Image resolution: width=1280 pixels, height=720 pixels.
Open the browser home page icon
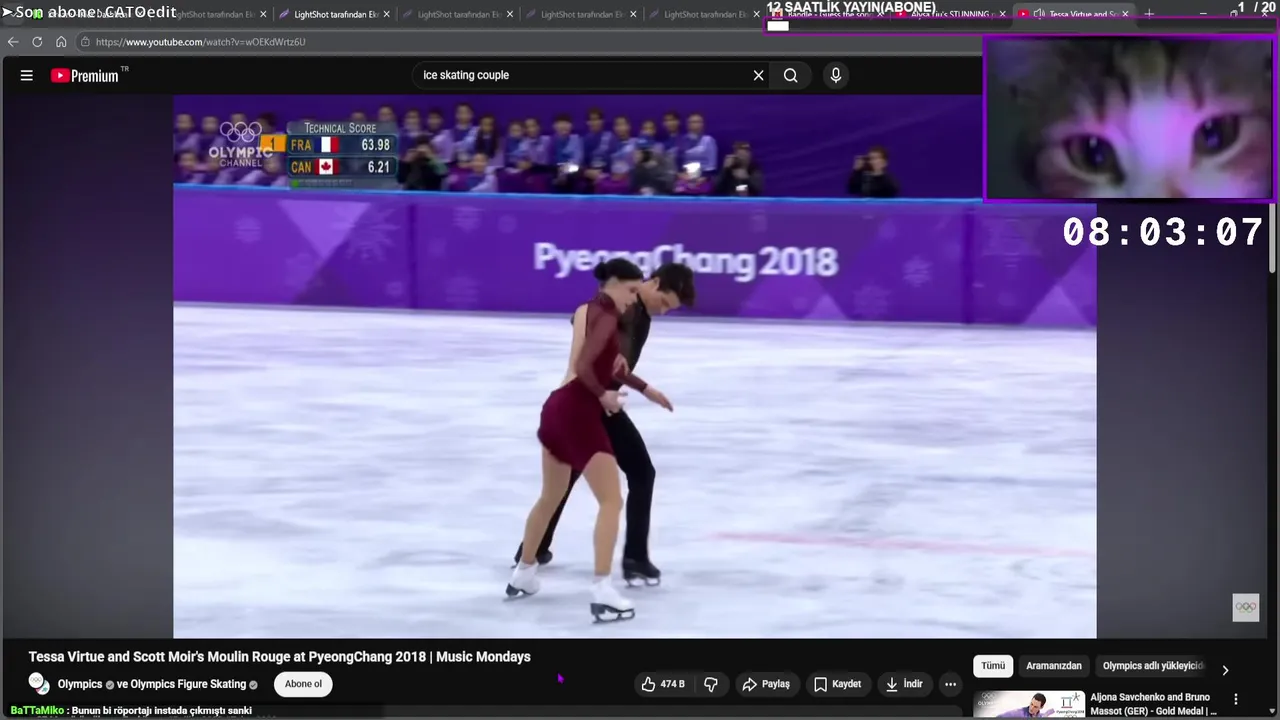(61, 42)
